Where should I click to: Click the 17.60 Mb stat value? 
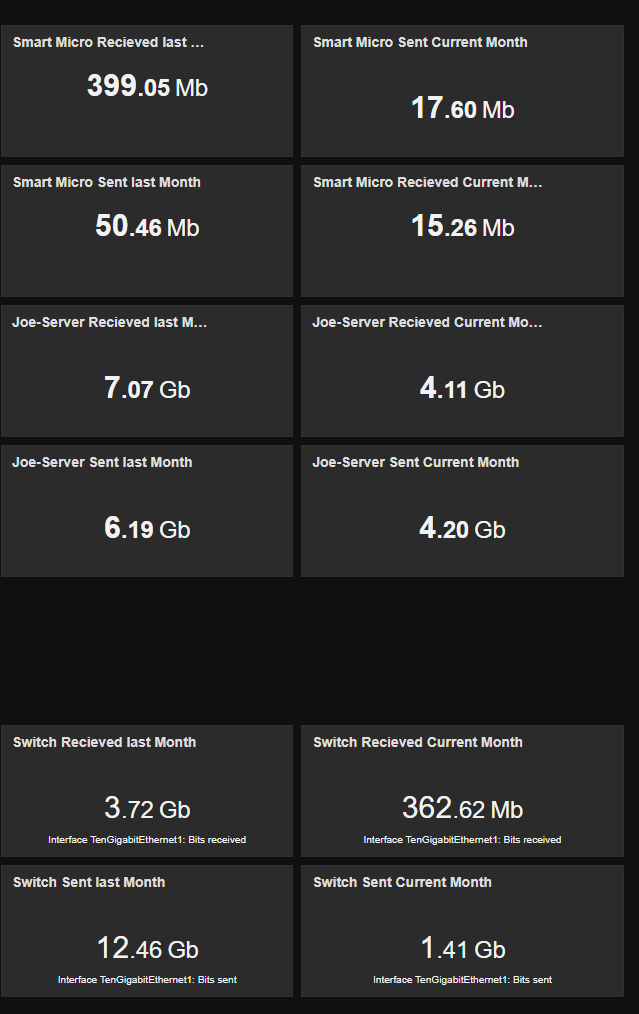click(x=462, y=109)
